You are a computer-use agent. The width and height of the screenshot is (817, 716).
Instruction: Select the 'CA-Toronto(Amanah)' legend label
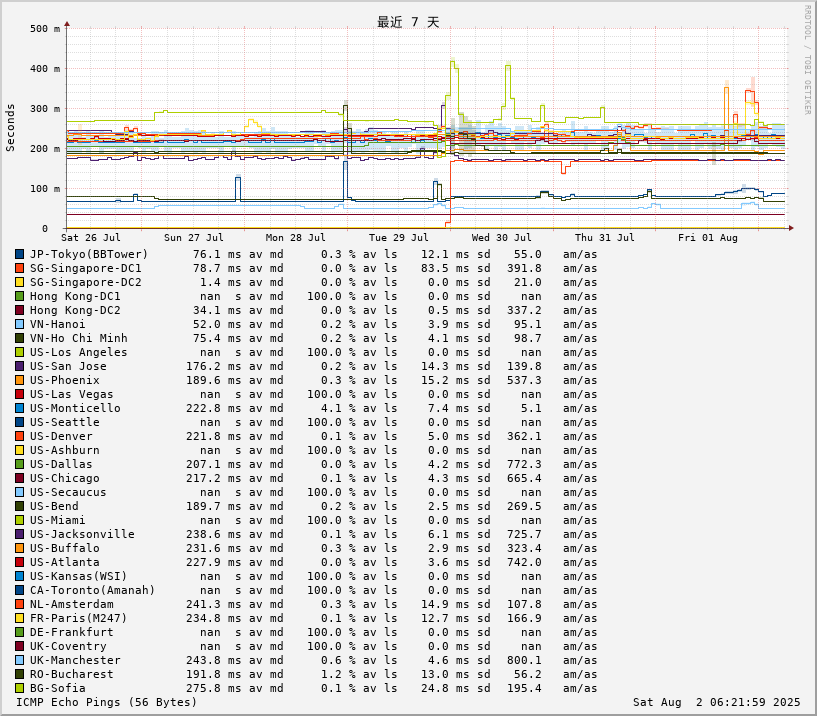93,590
